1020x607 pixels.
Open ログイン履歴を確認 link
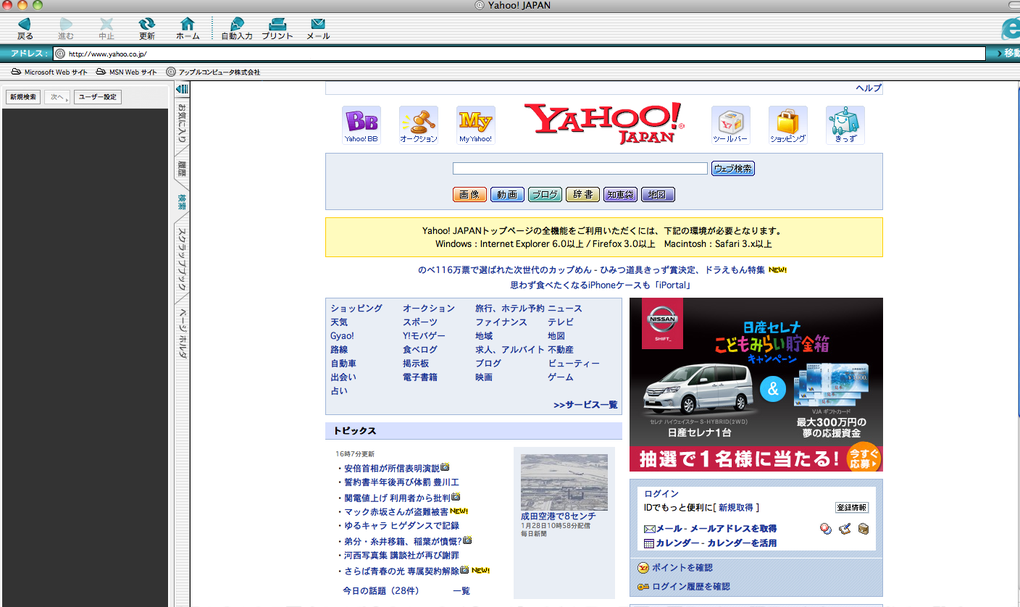click(690, 587)
